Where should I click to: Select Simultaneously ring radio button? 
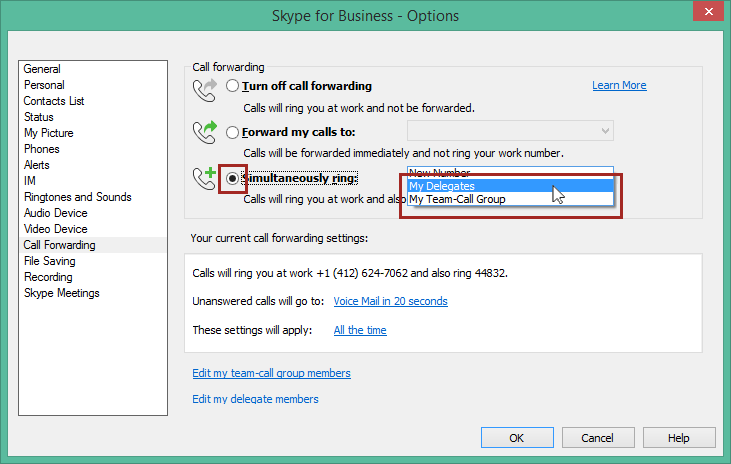tap(232, 178)
